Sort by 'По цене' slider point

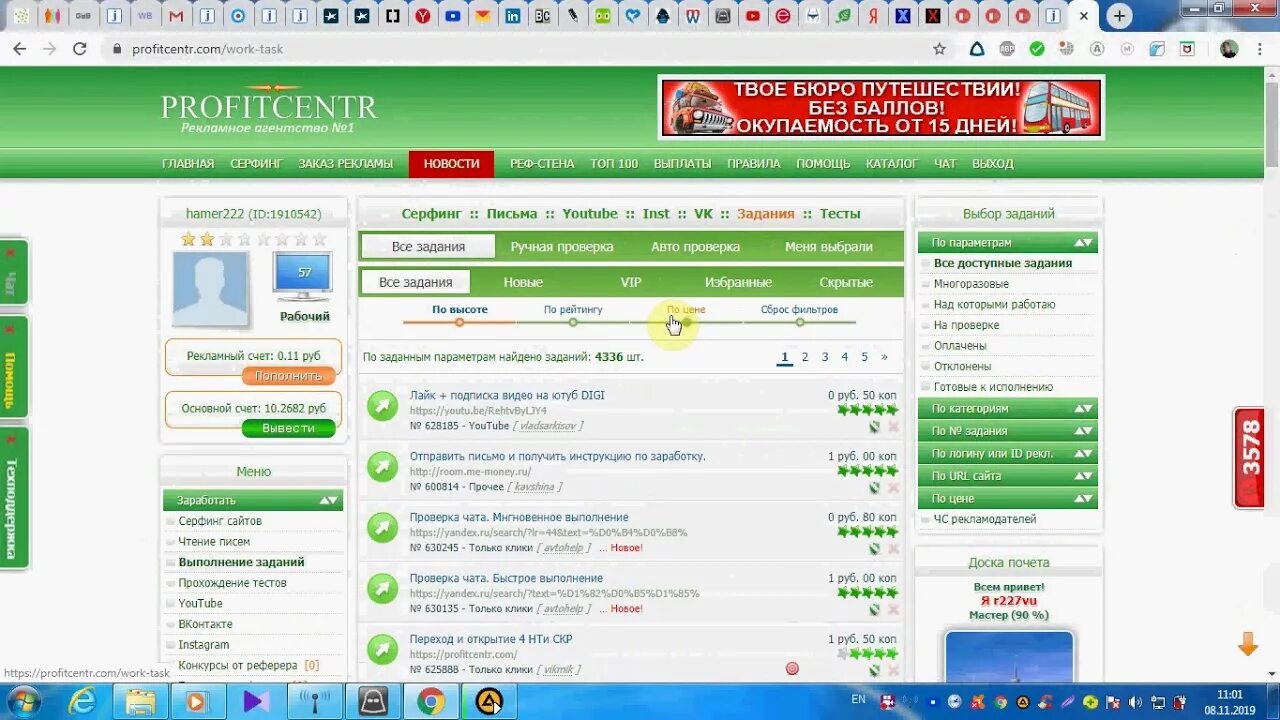pyautogui.click(x=686, y=322)
